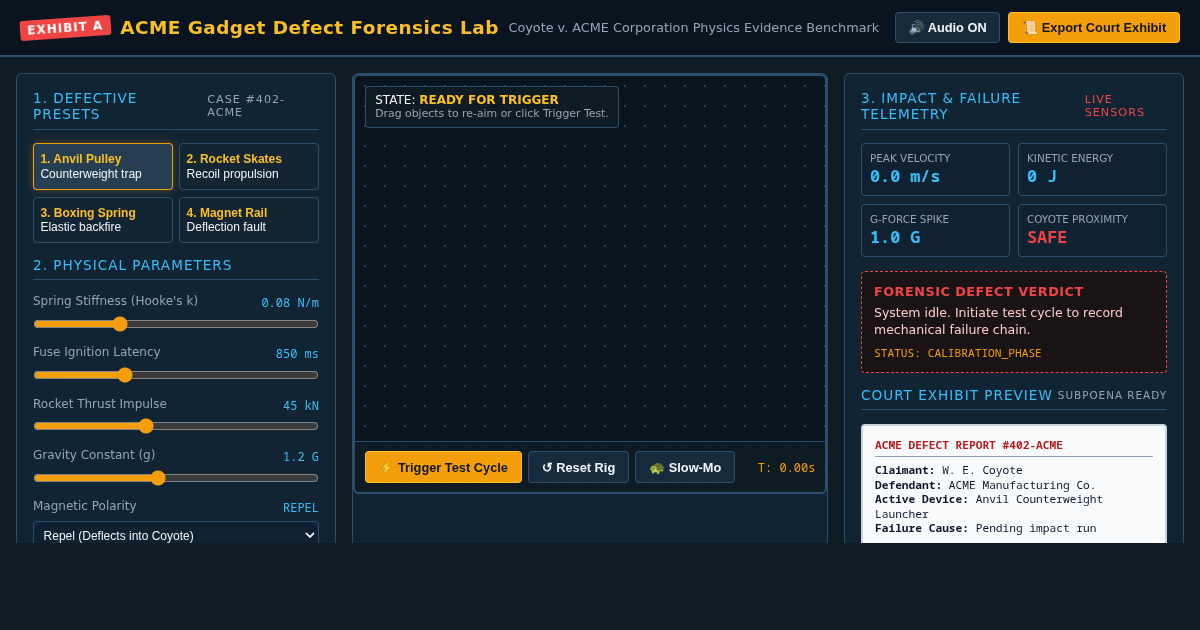Open the Magnetic Polarity dropdown

[x=176, y=535]
